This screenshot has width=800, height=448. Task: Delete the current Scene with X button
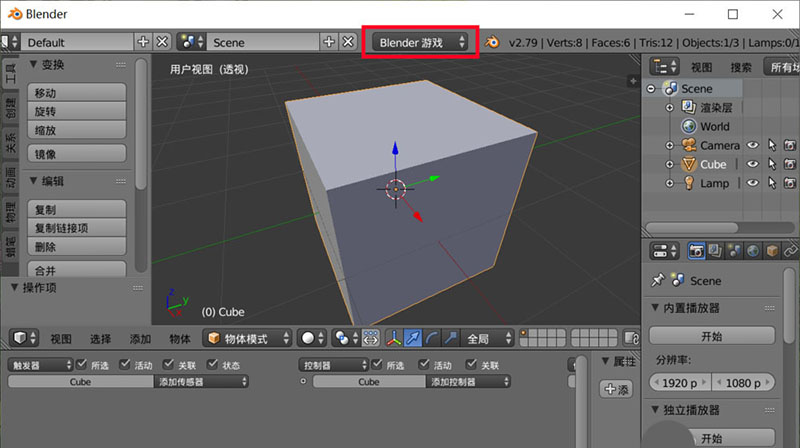[348, 42]
